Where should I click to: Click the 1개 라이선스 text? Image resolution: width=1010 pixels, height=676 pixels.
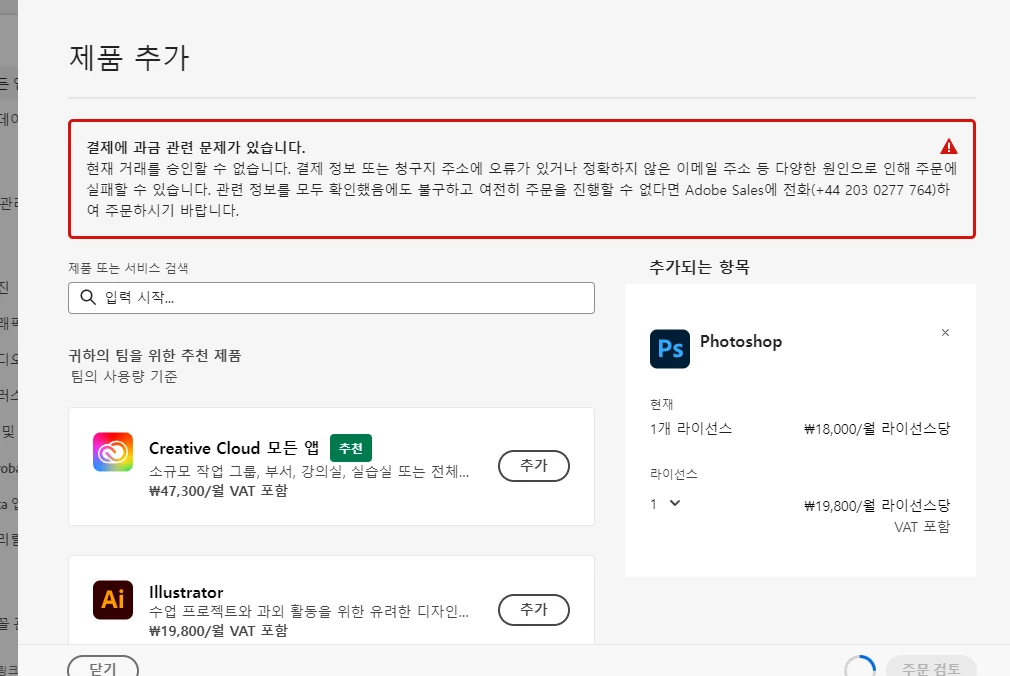[691, 429]
